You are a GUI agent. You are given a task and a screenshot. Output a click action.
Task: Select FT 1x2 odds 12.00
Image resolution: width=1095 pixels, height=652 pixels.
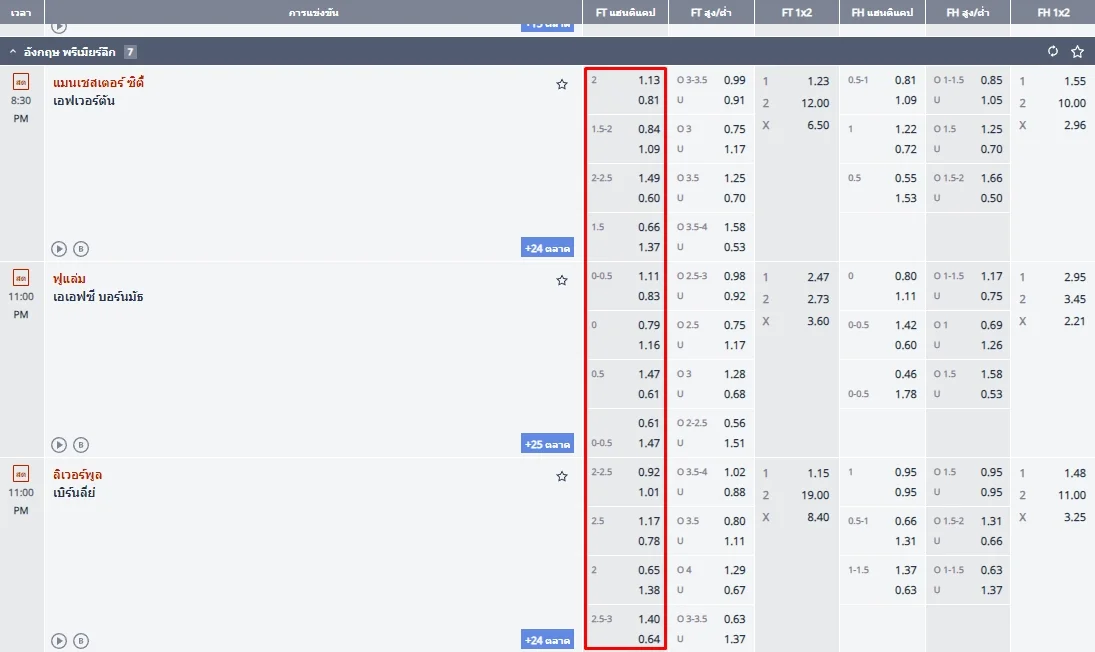point(815,103)
